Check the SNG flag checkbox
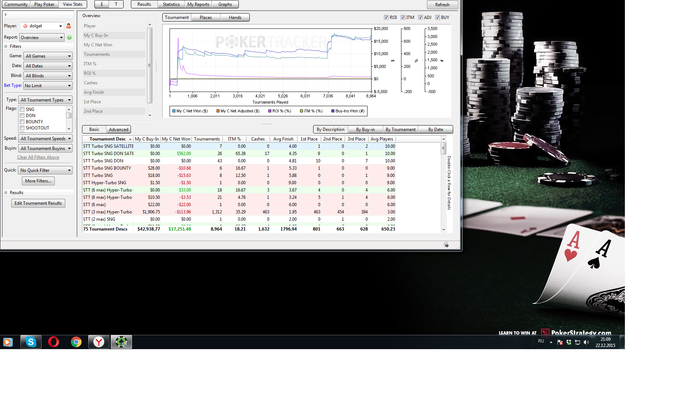Image resolution: width=700 pixels, height=394 pixels. click(x=22, y=109)
